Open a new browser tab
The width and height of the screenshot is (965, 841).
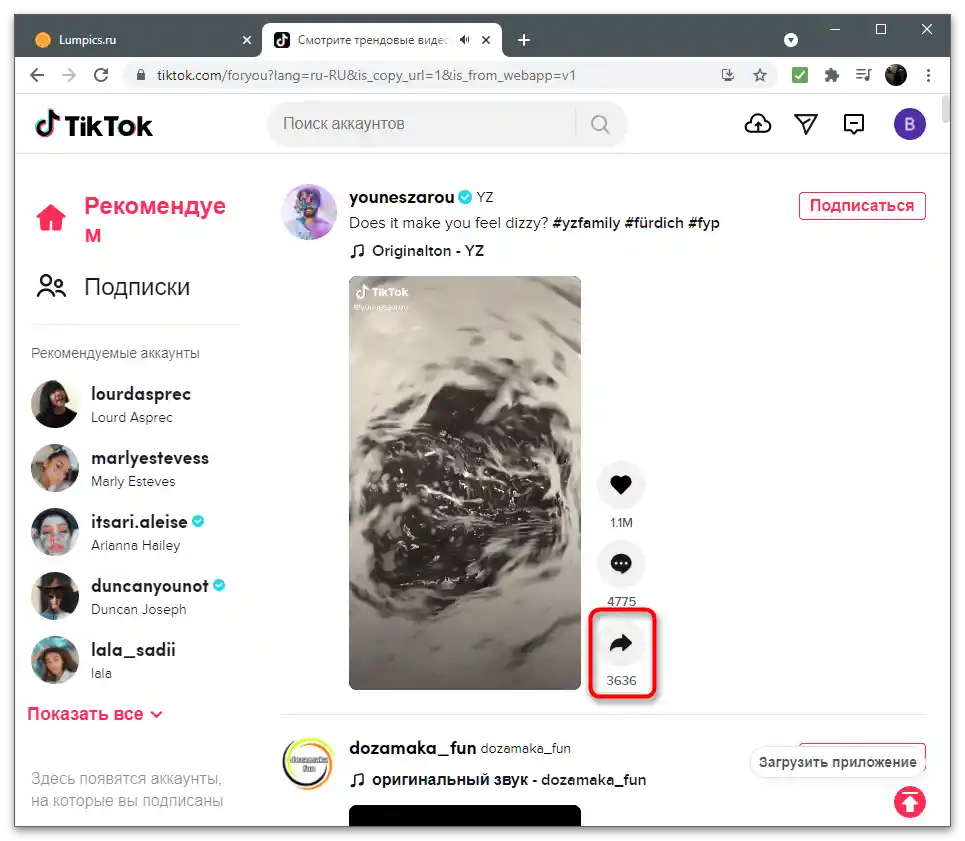(524, 40)
